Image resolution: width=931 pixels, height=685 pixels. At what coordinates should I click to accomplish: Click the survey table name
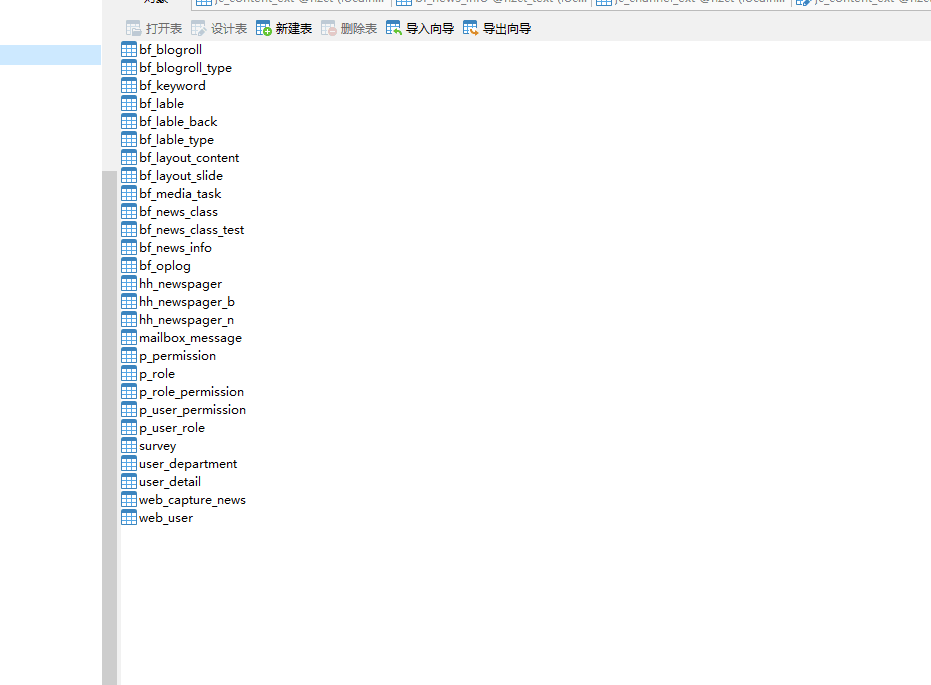point(157,446)
